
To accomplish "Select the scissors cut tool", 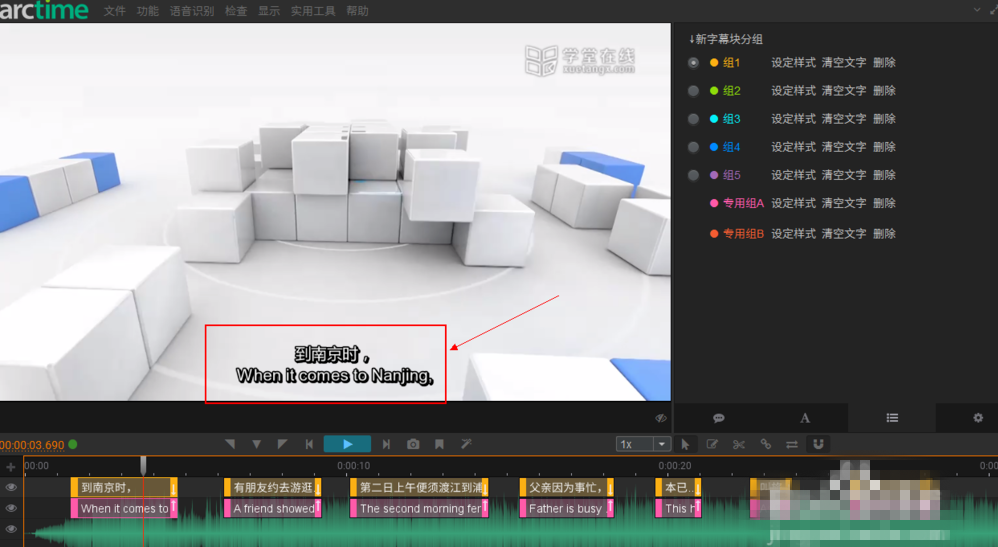I will (x=739, y=444).
